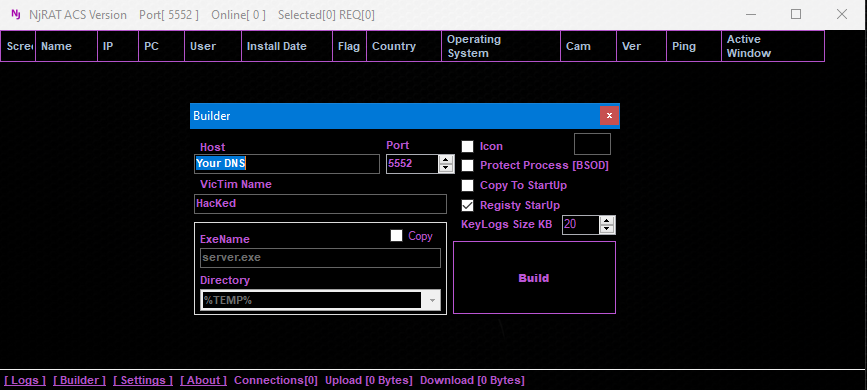The width and height of the screenshot is (867, 390).
Task: Click the User column header
Action: pyautogui.click(x=213, y=46)
